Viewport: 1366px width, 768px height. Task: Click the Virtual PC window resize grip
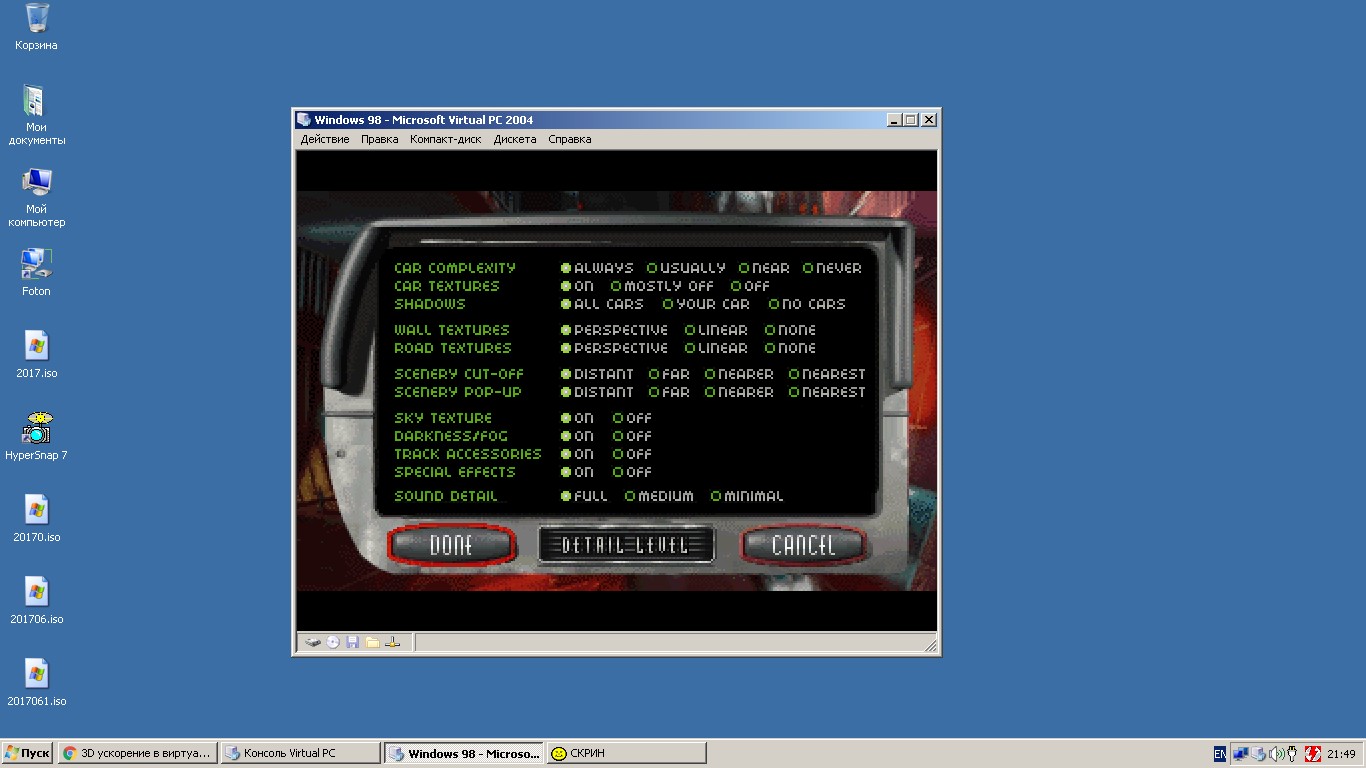tap(931, 646)
